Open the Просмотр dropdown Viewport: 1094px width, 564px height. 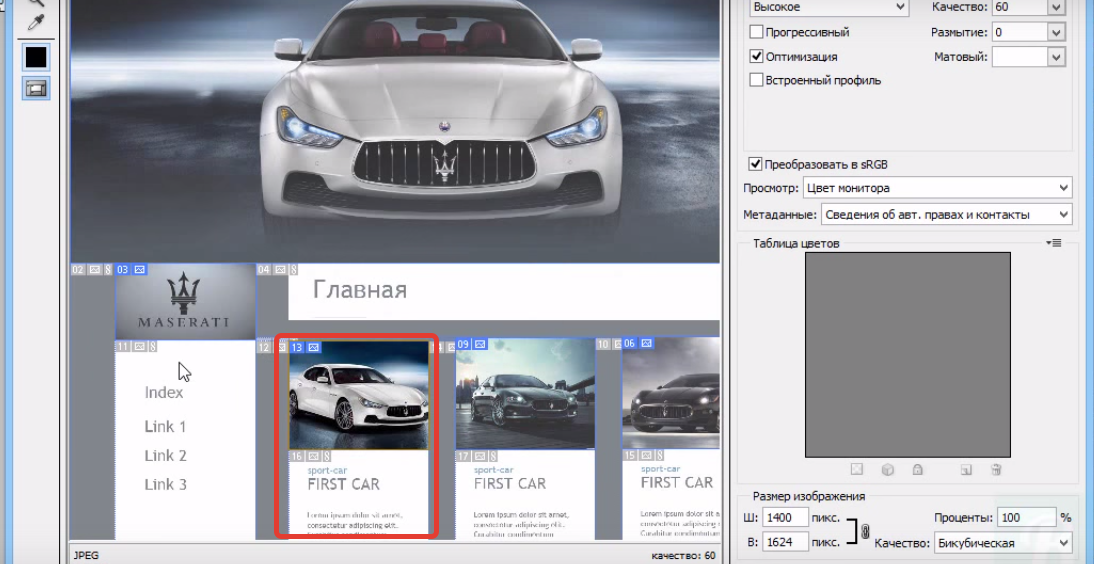click(x=937, y=188)
